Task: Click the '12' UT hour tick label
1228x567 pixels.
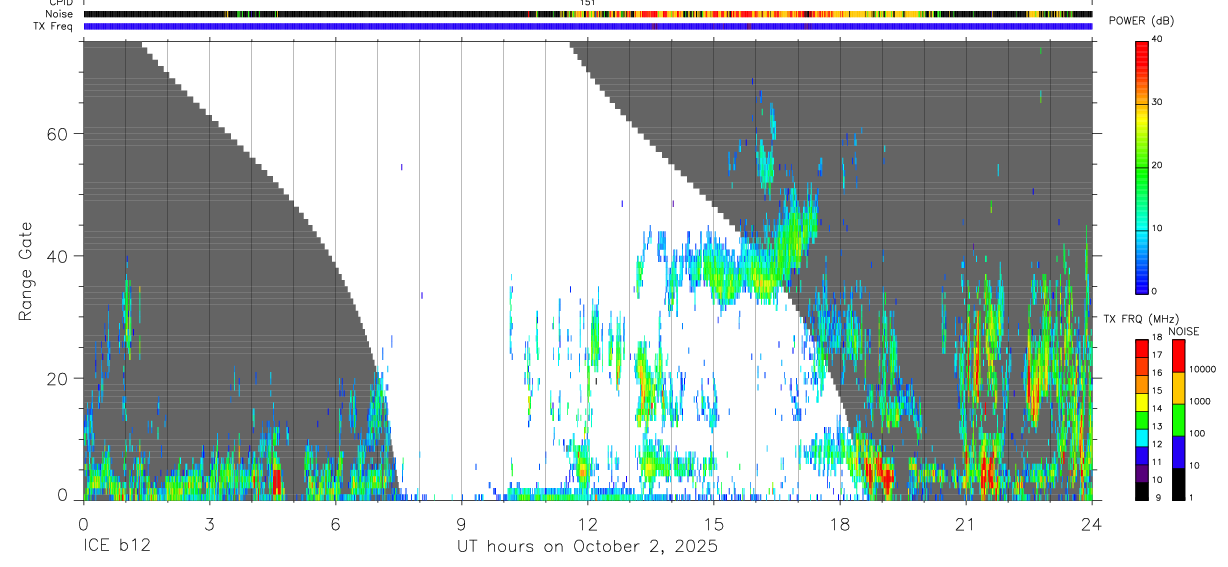Action: 588,523
